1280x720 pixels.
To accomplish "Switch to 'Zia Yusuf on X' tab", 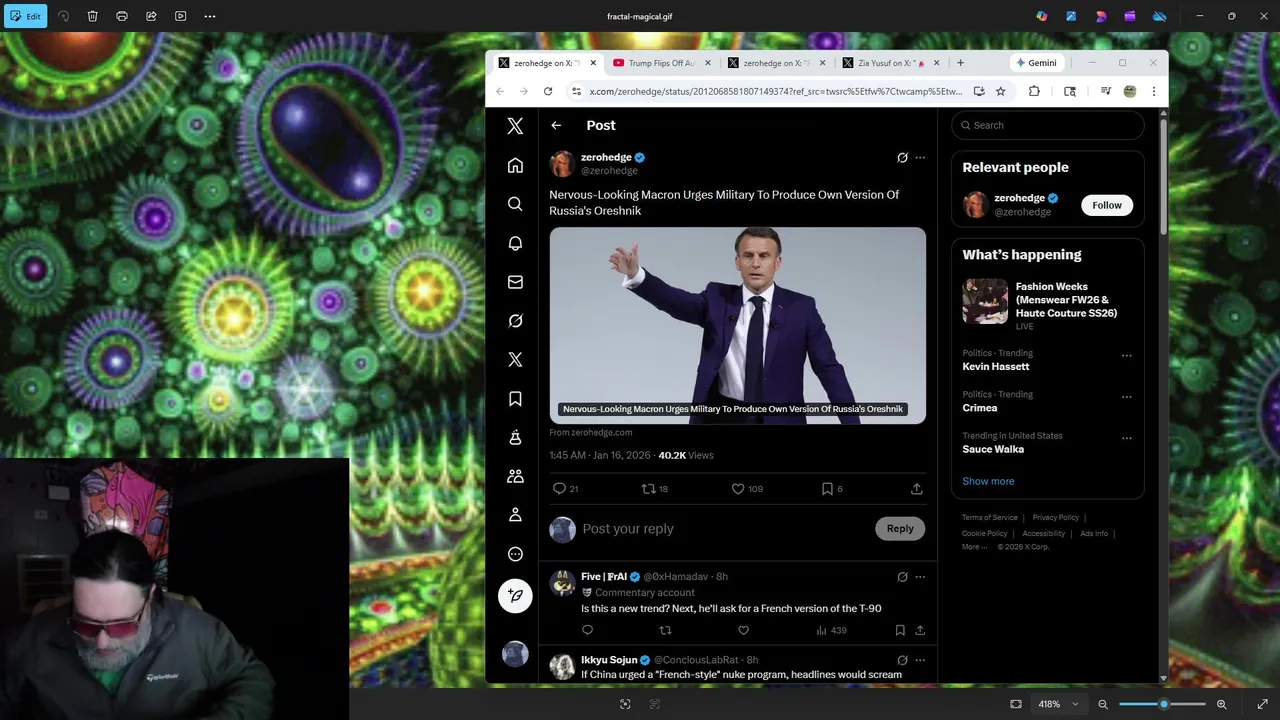I will point(890,63).
